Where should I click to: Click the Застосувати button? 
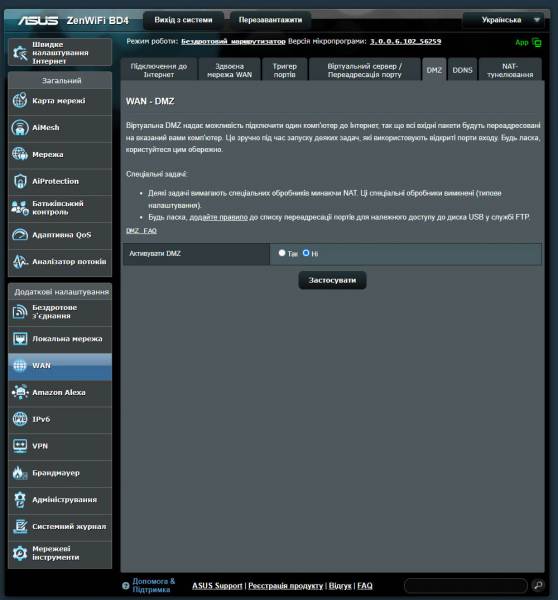pos(332,280)
